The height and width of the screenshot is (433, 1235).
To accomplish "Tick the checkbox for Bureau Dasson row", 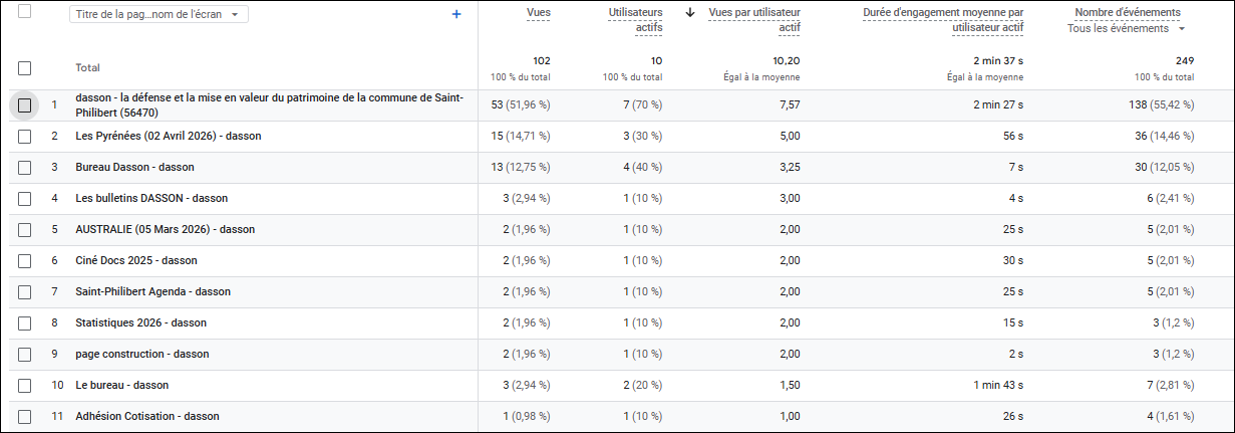I will coord(25,167).
